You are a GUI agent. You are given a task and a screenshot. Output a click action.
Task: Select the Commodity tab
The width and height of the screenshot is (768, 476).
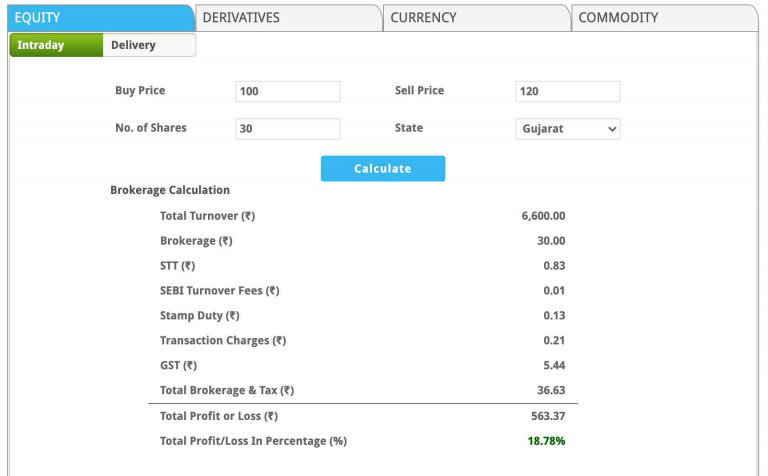point(664,17)
